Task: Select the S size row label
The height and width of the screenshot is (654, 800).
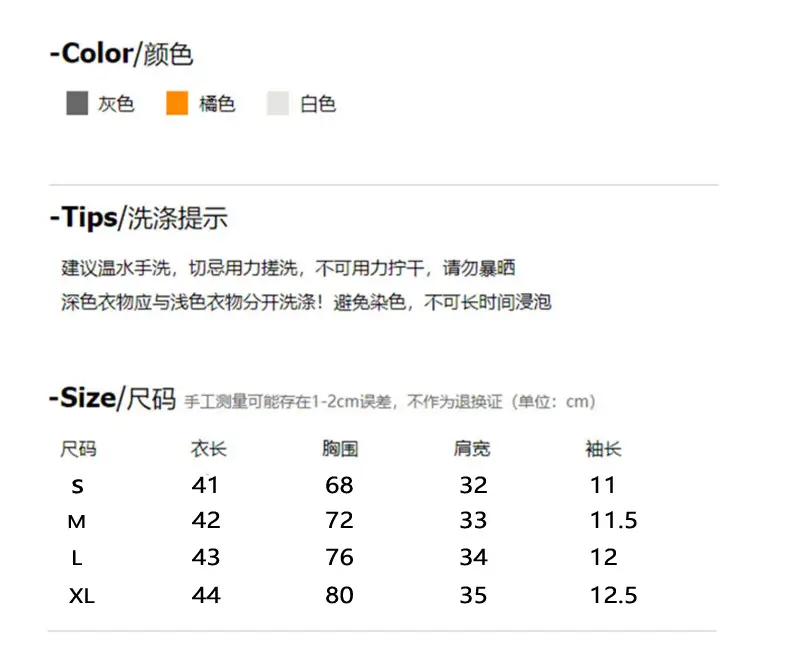Action: [x=77, y=486]
